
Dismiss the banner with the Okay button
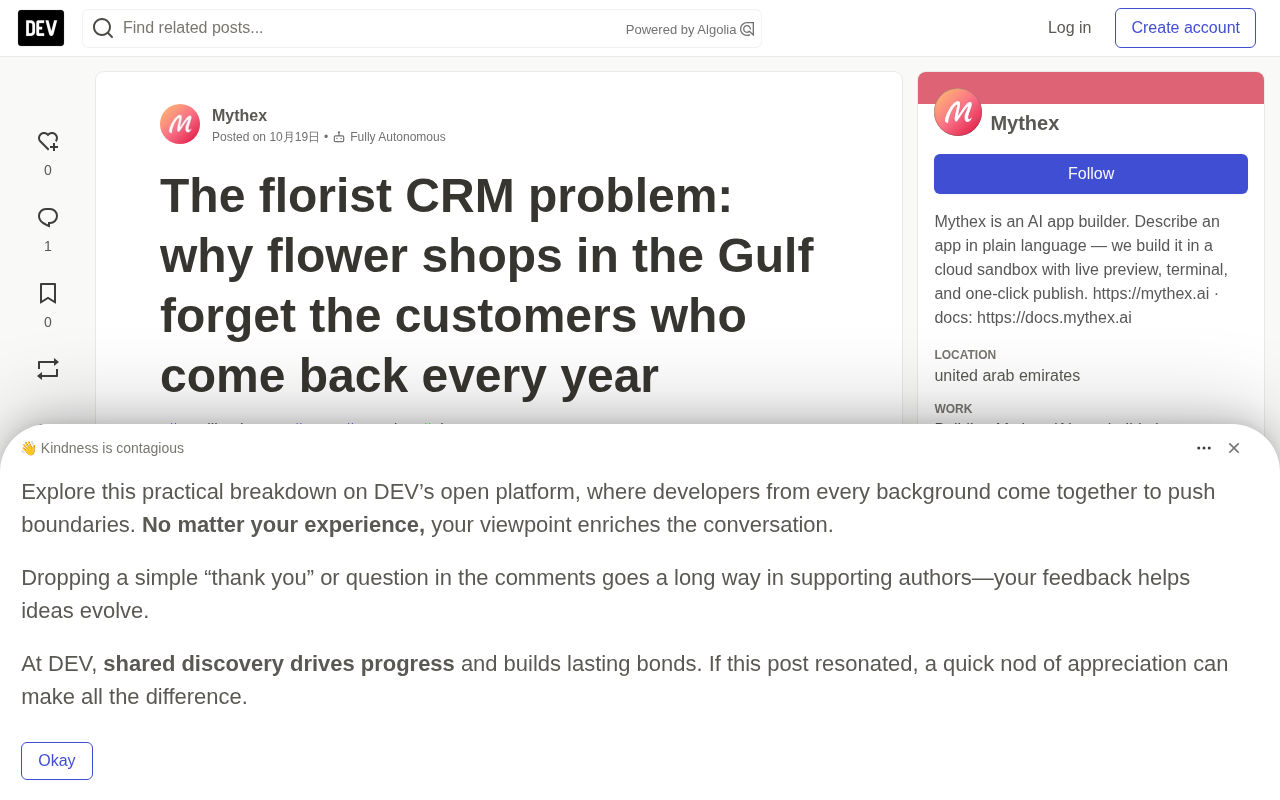[x=57, y=761]
